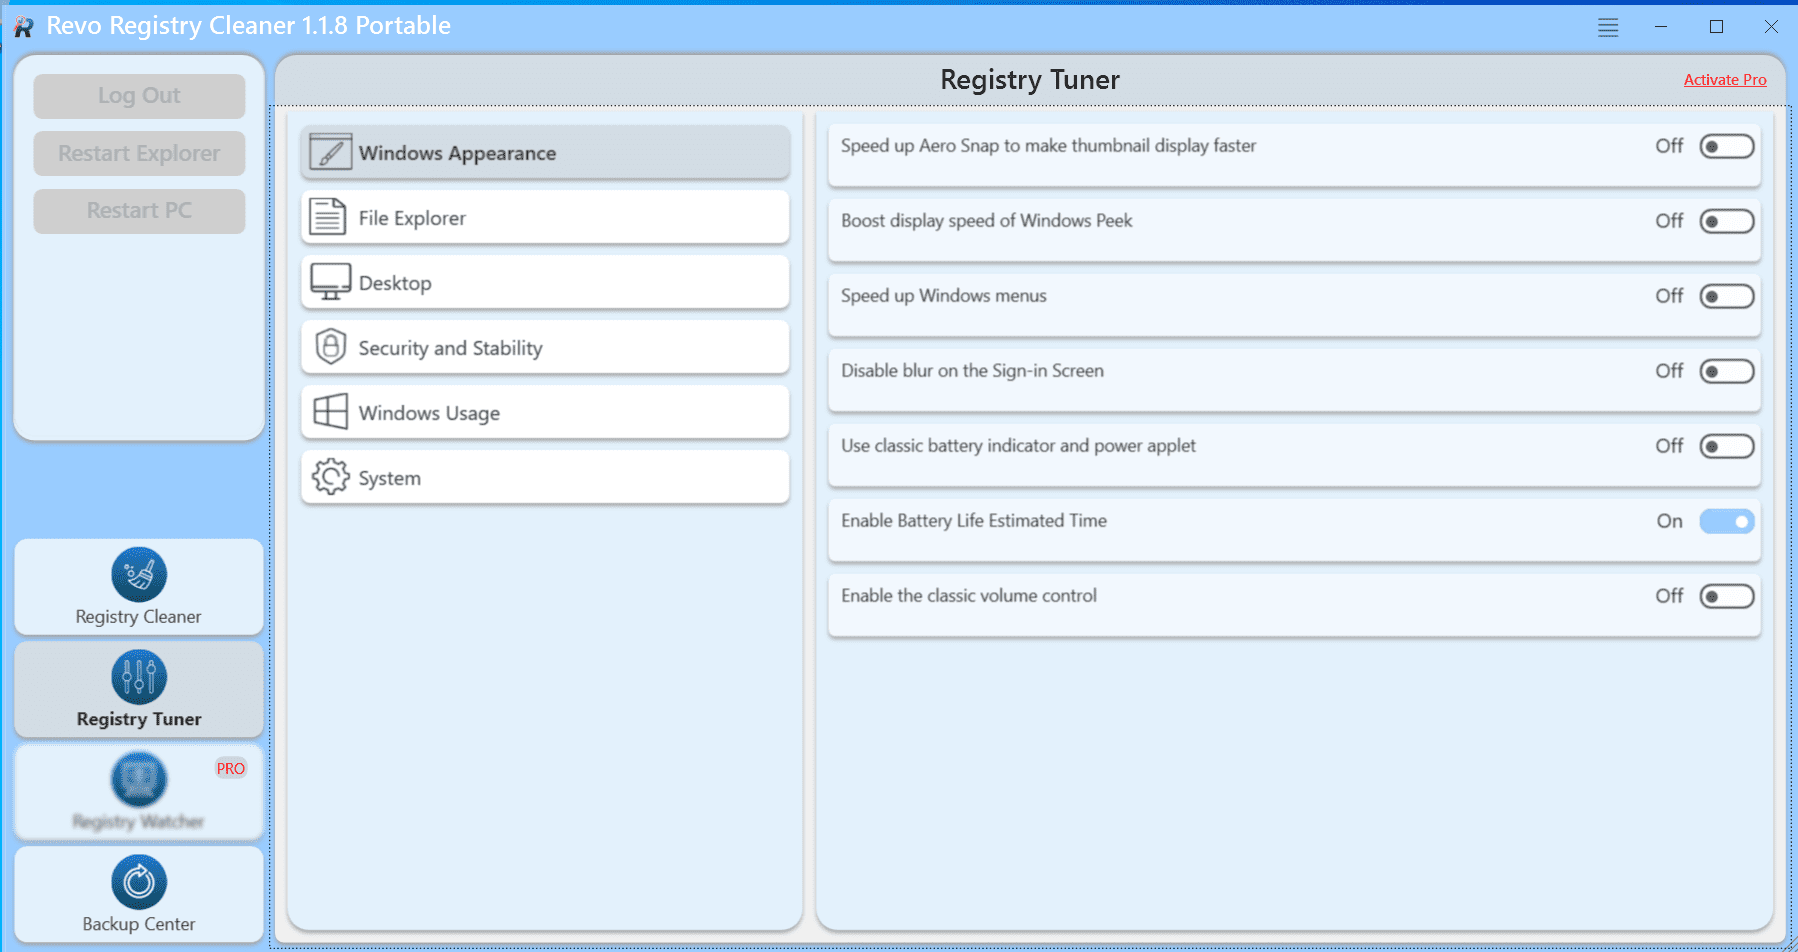Open the Registry Watcher PRO section
This screenshot has height=952, width=1798.
point(139,792)
